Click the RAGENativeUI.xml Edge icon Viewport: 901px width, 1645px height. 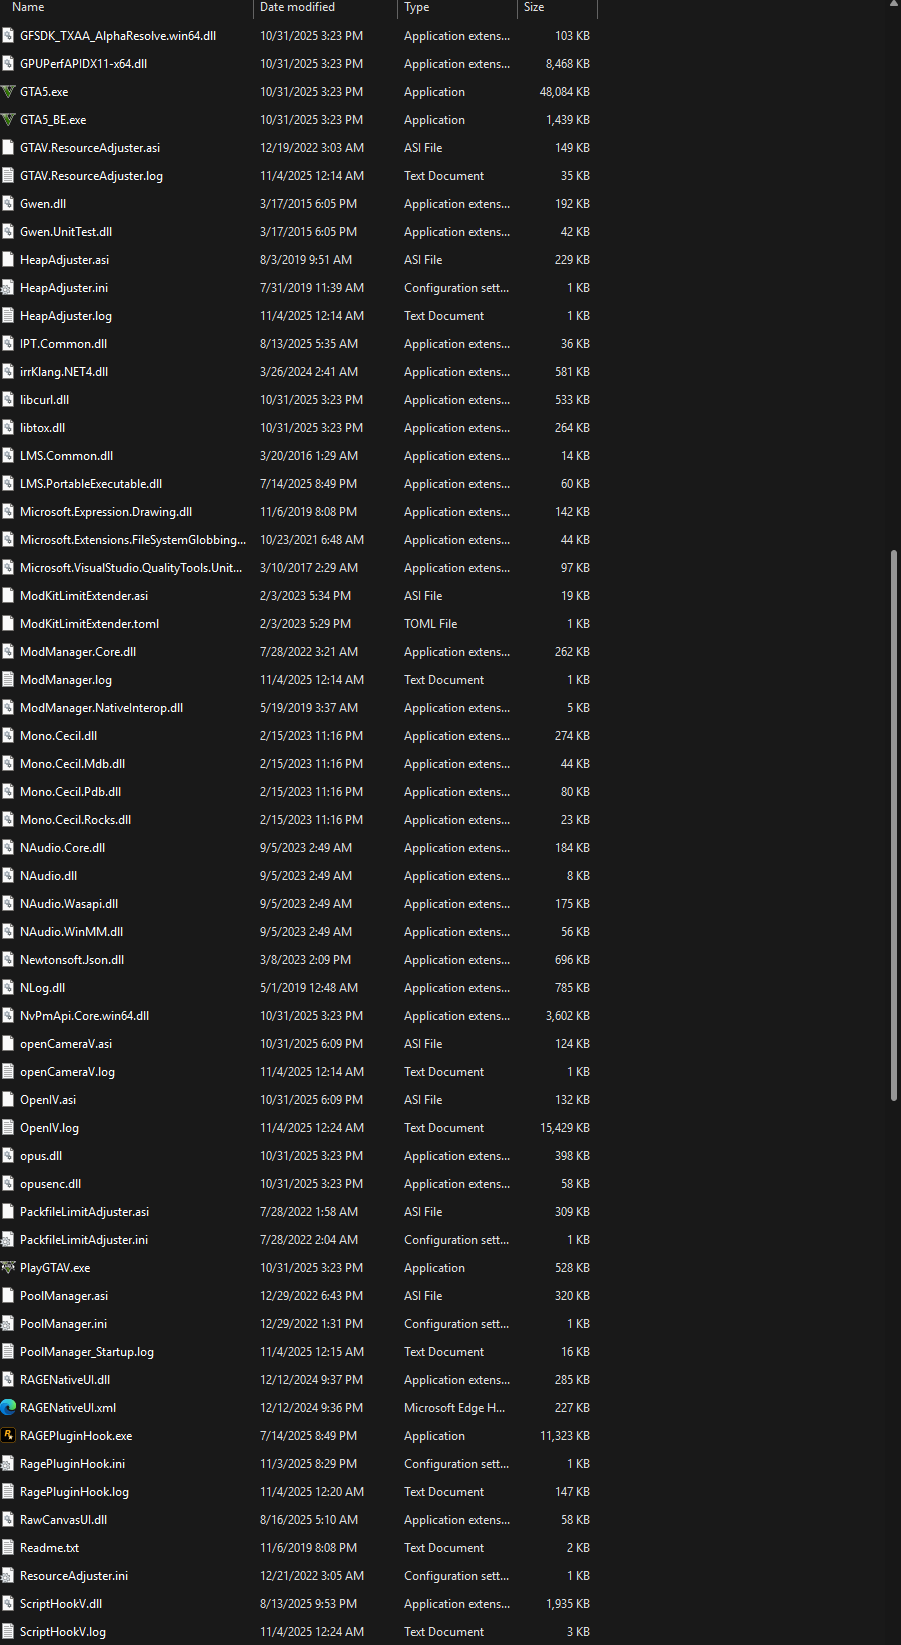[8, 1408]
